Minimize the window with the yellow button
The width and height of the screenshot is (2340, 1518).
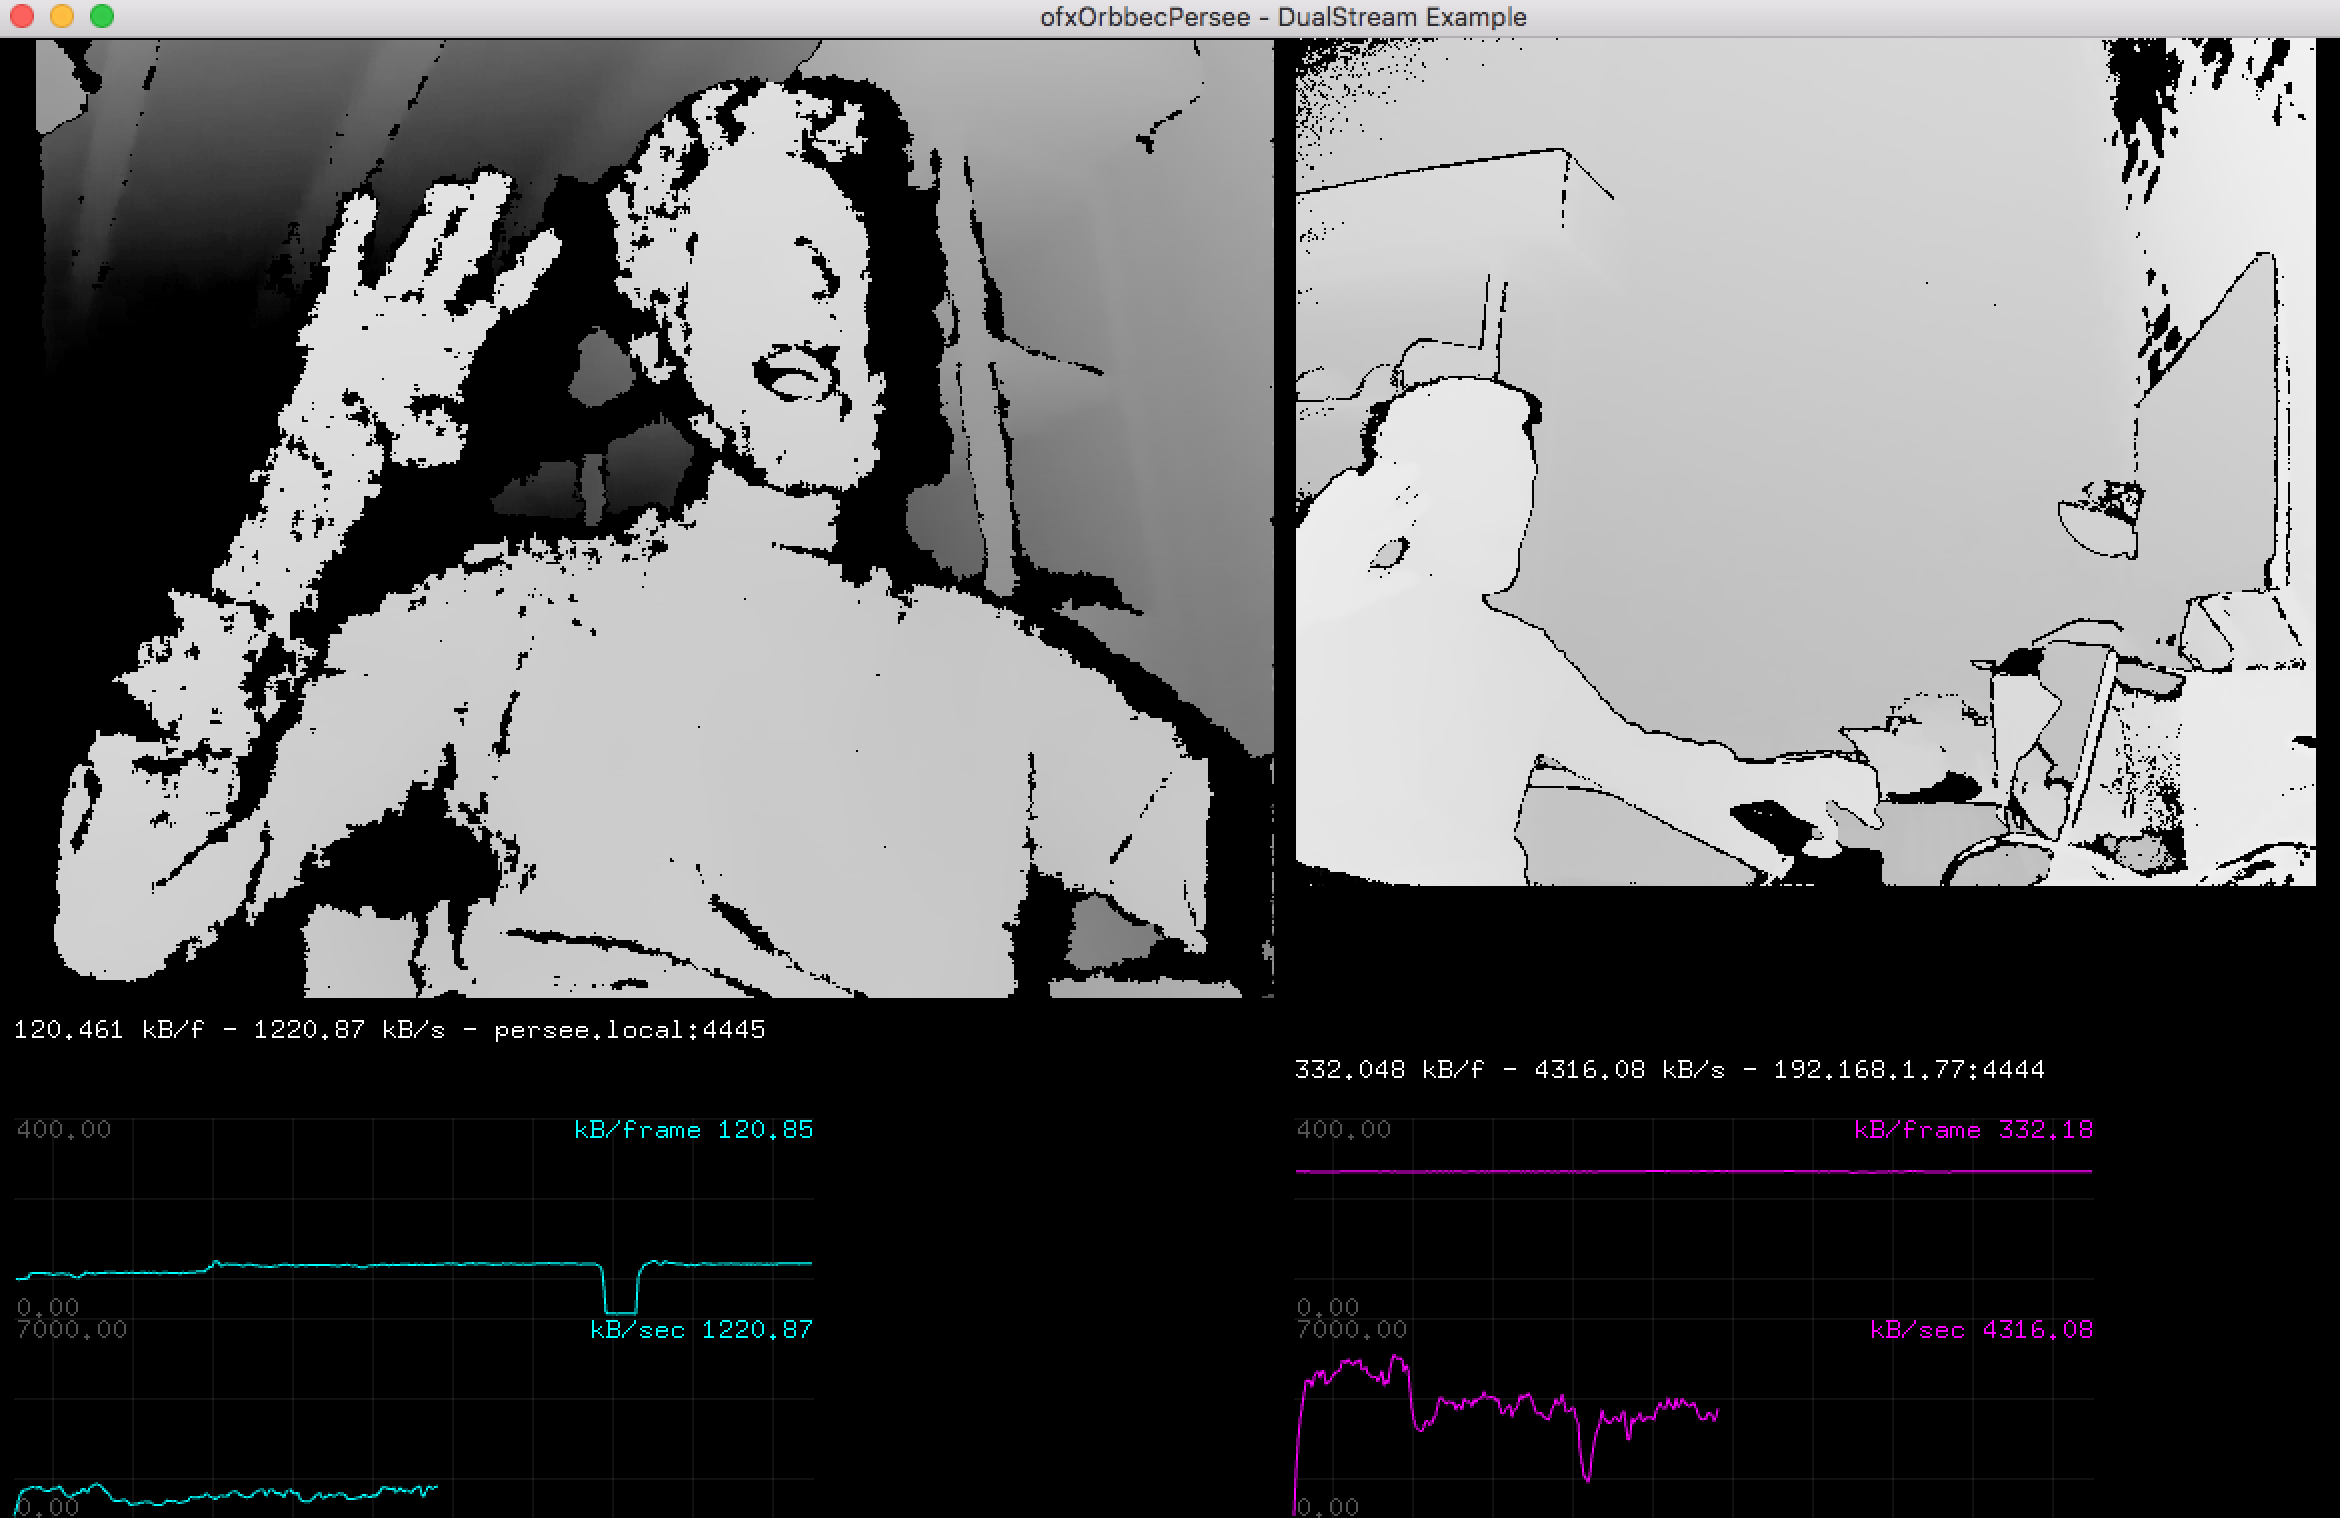click(x=62, y=17)
